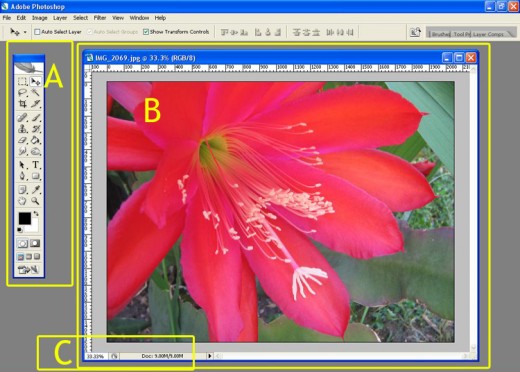This screenshot has height=372, width=520.
Task: Open the Move tool preset picker arrow
Action: click(25, 32)
